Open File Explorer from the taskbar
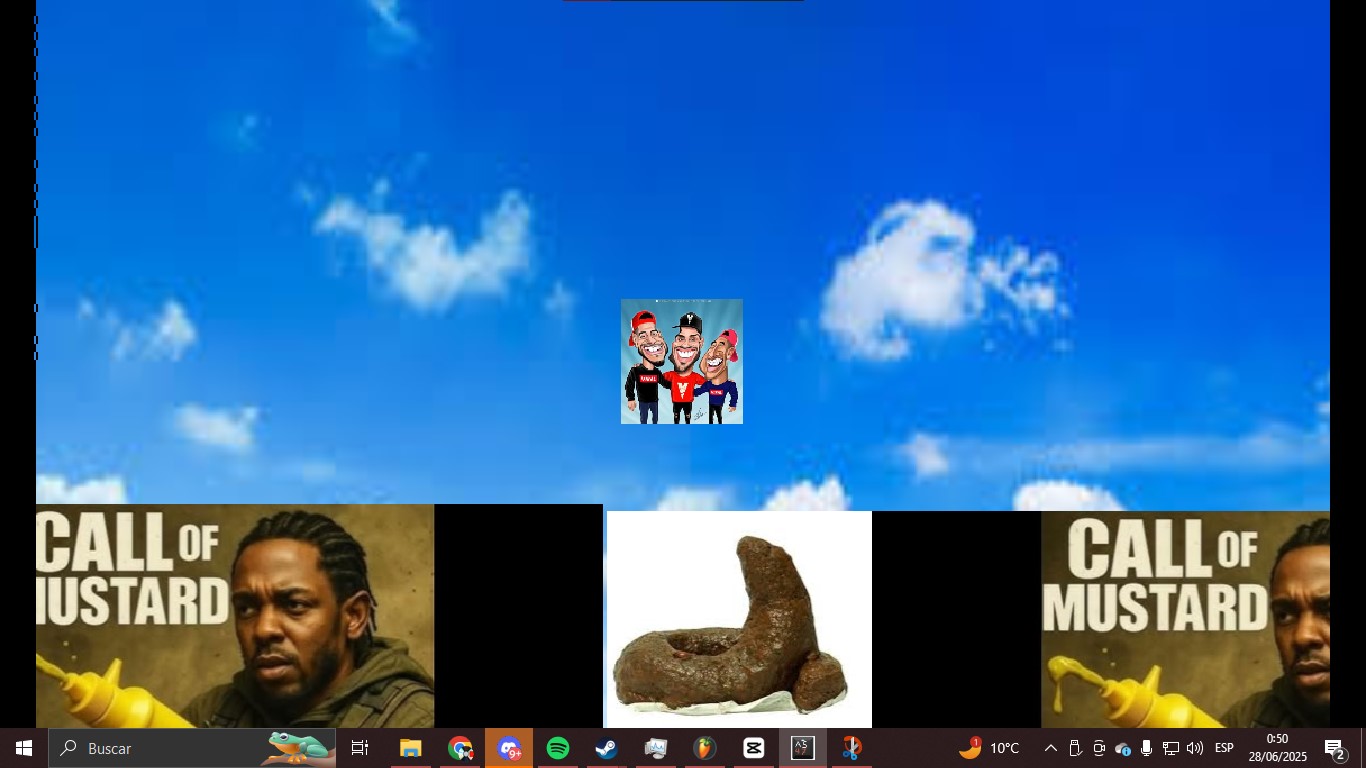Screen dimensions: 1366x768 411,748
